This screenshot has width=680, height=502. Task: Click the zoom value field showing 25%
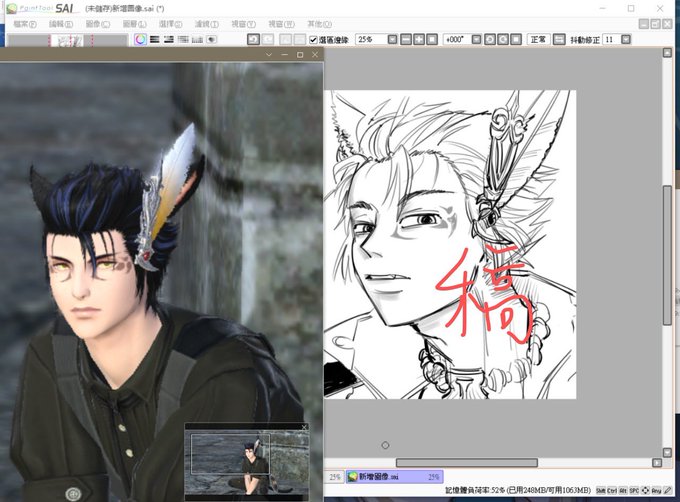[x=371, y=39]
